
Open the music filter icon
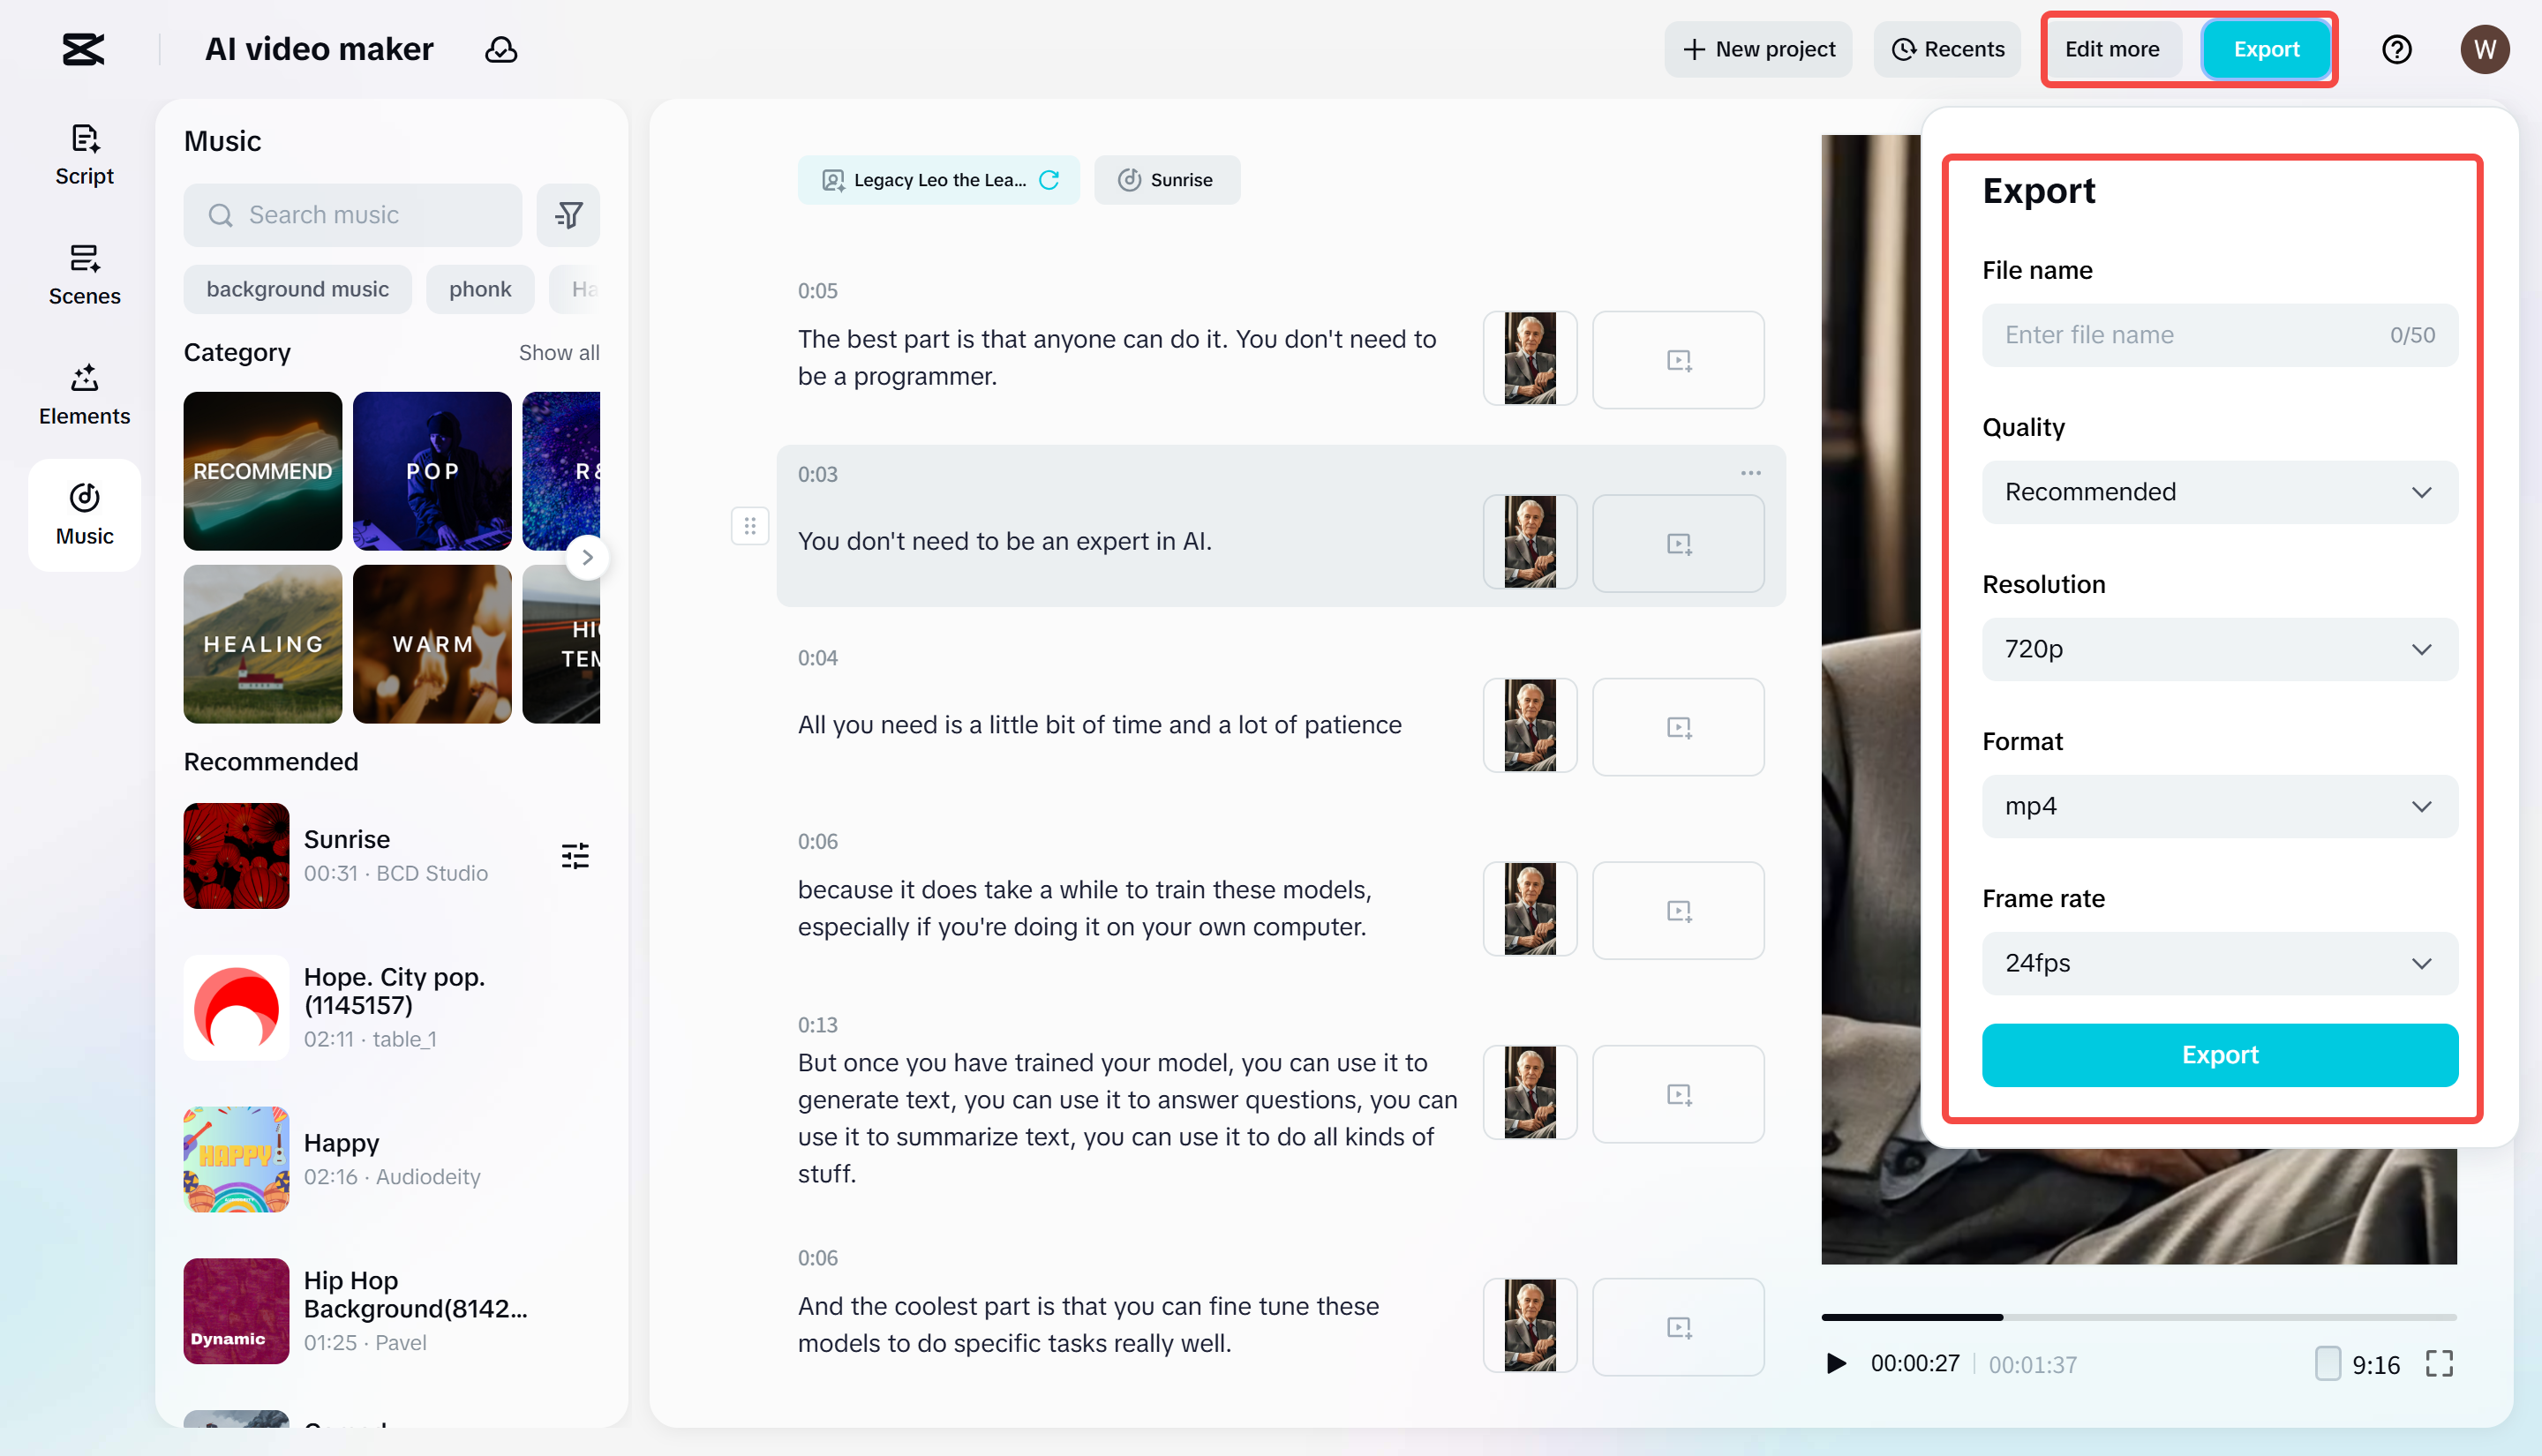point(568,215)
